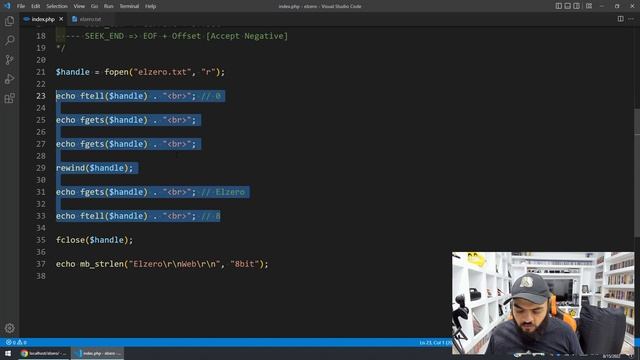Open the Terminal menu
Image resolution: width=640 pixels, height=360 pixels.
tap(129, 6)
